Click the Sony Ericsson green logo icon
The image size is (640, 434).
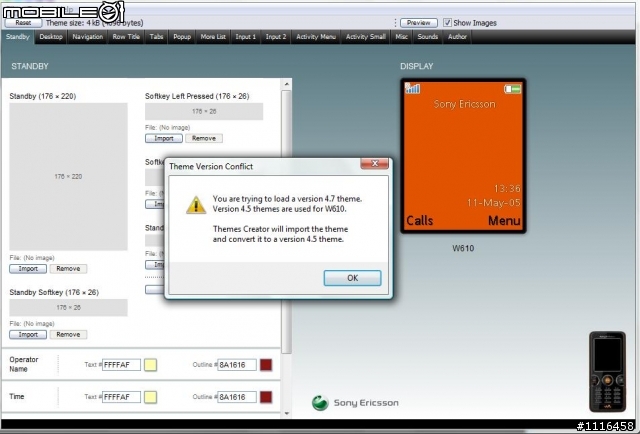coord(320,403)
